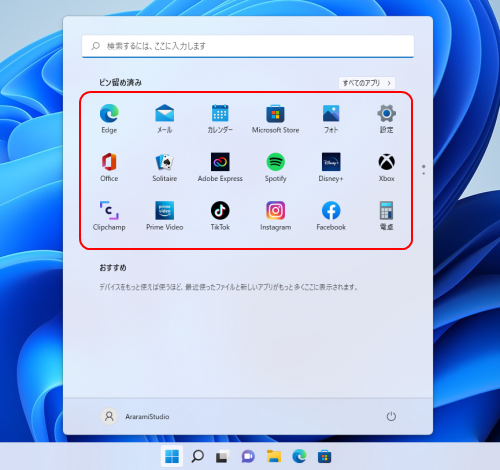This screenshot has width=500, height=470.
Task: Open the Disney+ app
Action: (331, 167)
